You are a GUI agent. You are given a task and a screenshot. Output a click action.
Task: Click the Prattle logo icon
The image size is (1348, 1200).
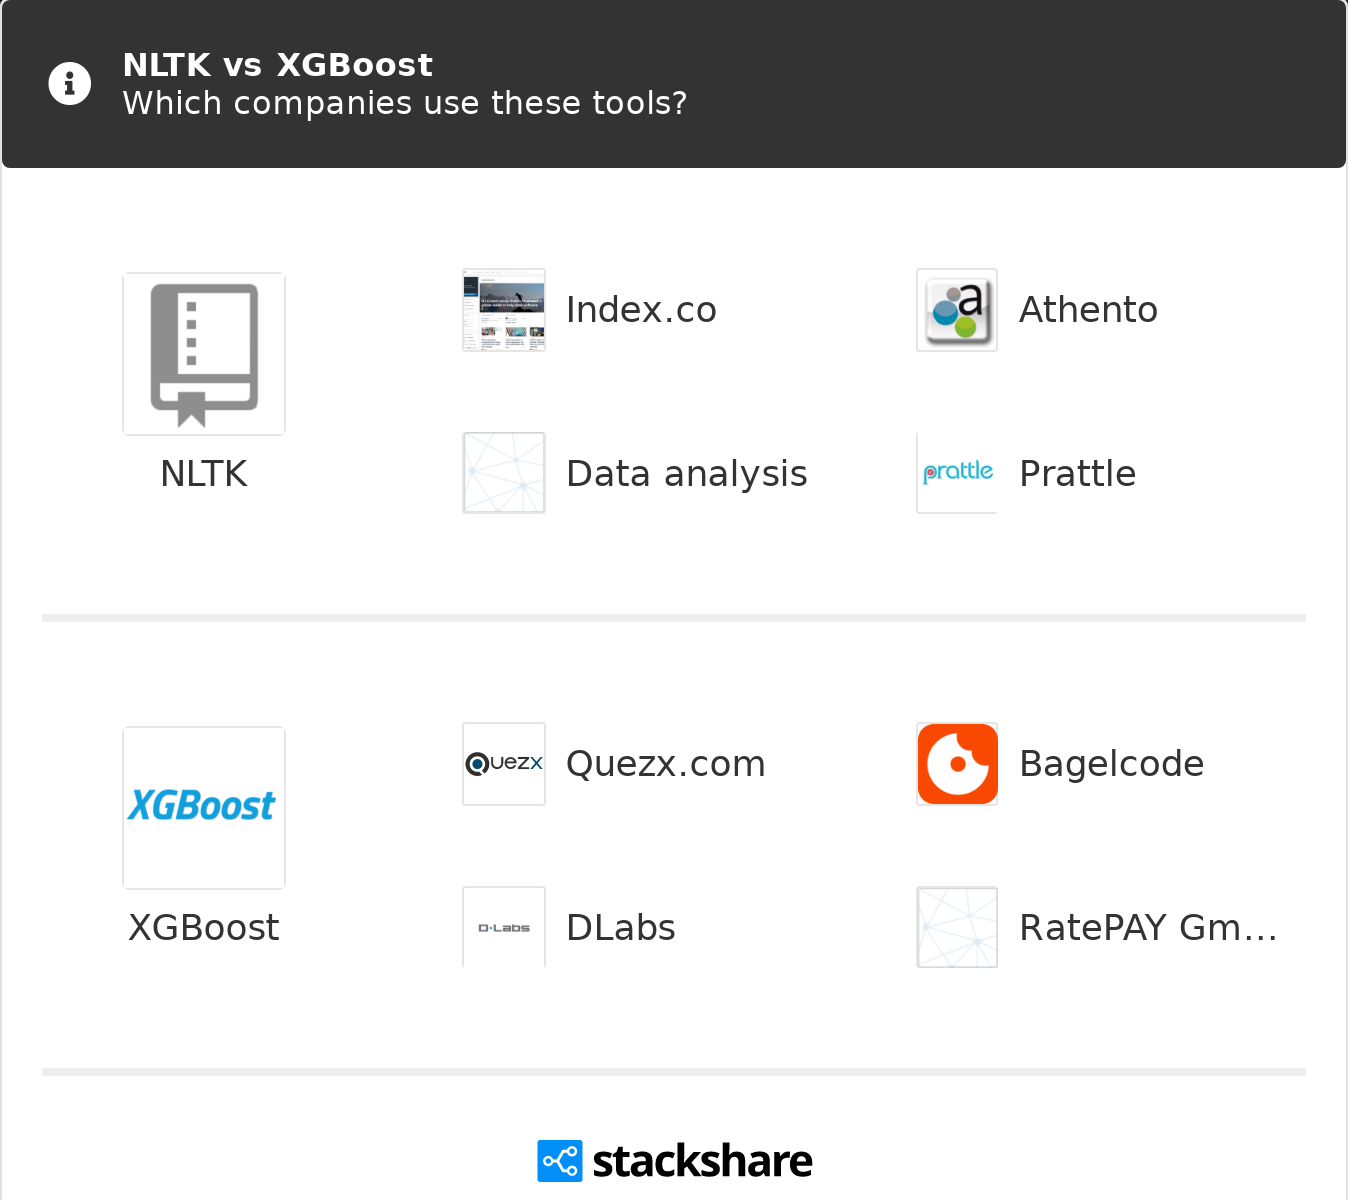pyautogui.click(x=957, y=473)
